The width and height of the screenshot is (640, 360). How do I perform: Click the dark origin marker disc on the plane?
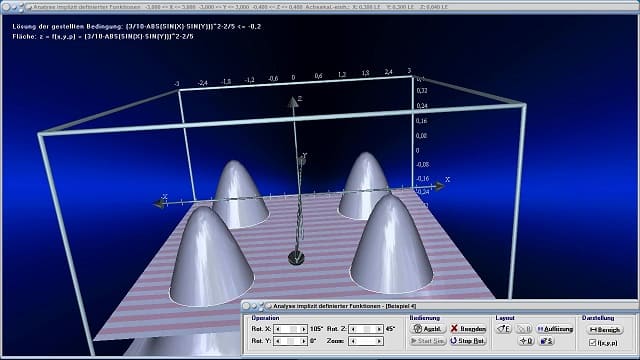[296, 258]
